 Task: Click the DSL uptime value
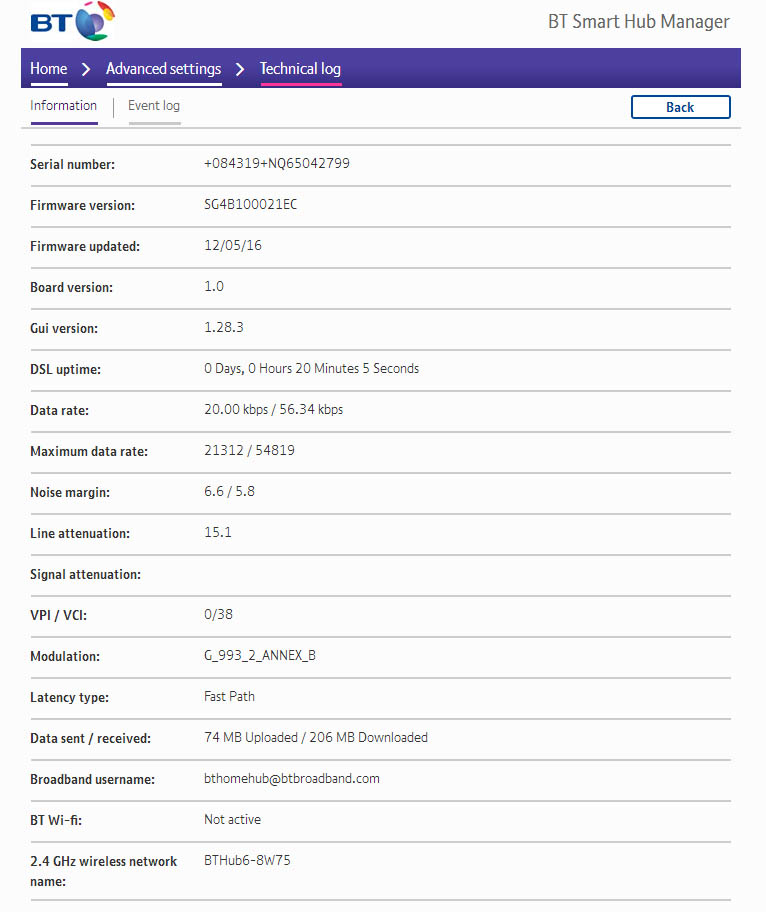click(x=311, y=369)
